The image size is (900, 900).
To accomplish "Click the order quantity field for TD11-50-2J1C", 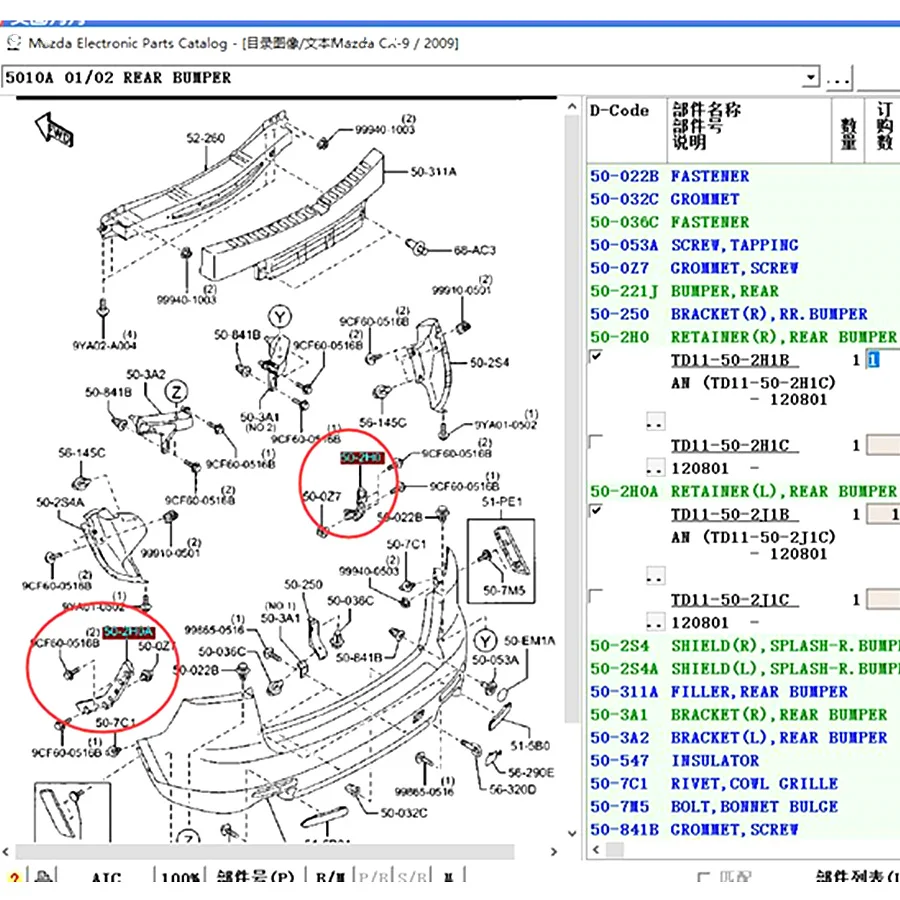I will click(x=883, y=600).
